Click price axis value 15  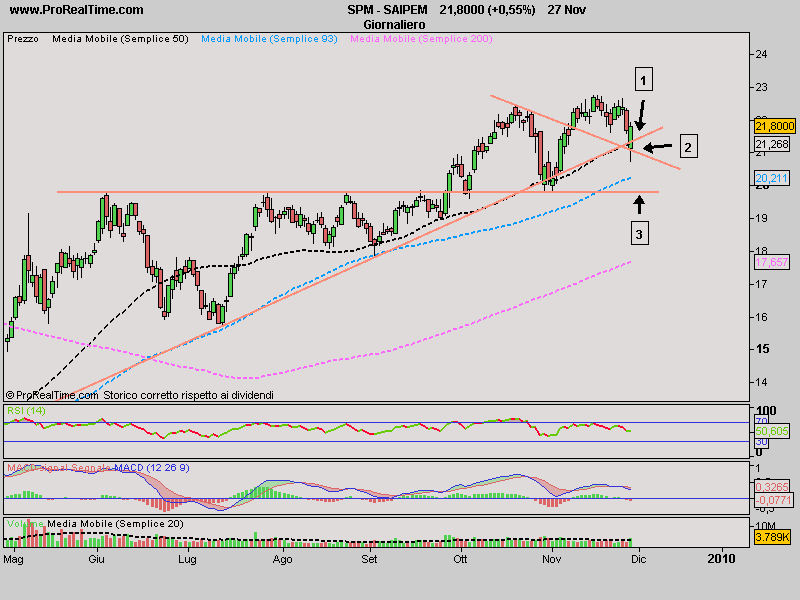[762, 349]
